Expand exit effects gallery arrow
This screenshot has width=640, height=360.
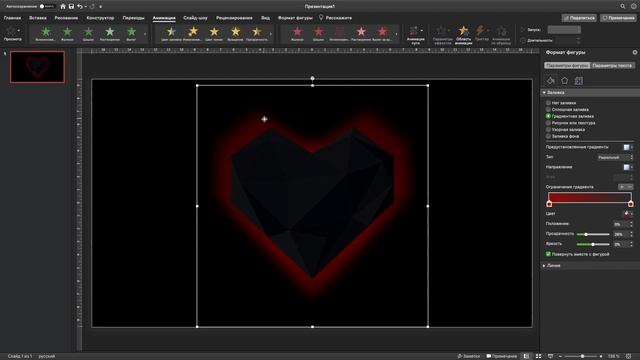(x=396, y=34)
